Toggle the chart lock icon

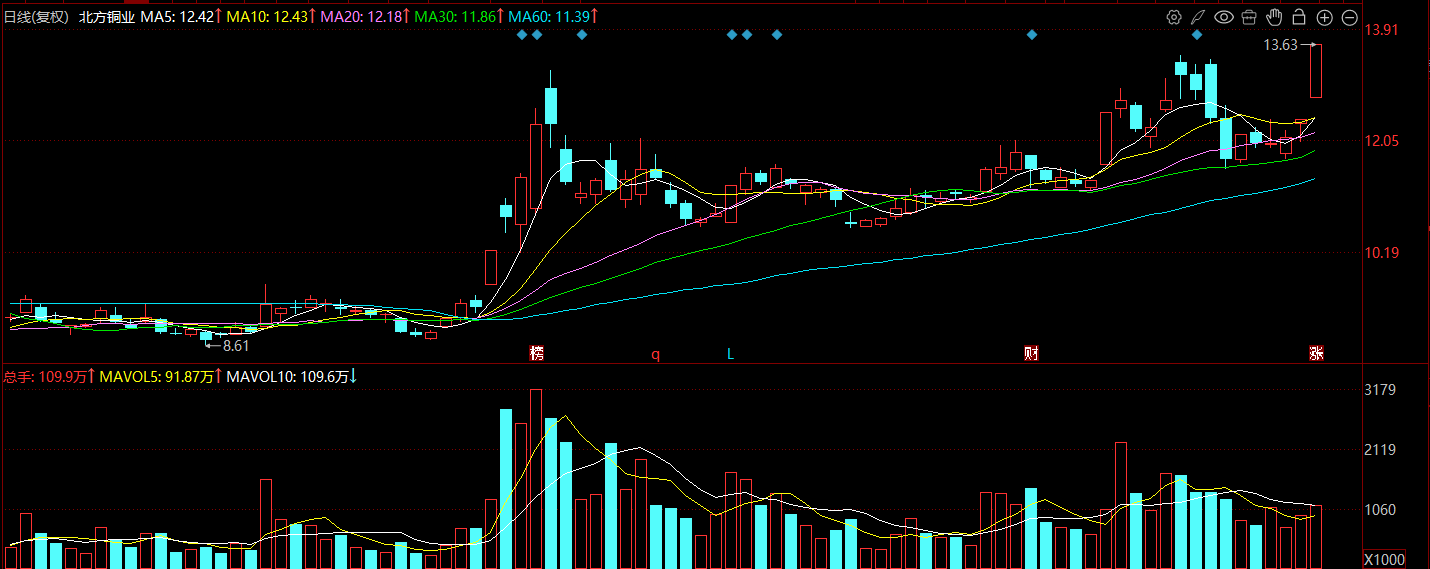1299,17
